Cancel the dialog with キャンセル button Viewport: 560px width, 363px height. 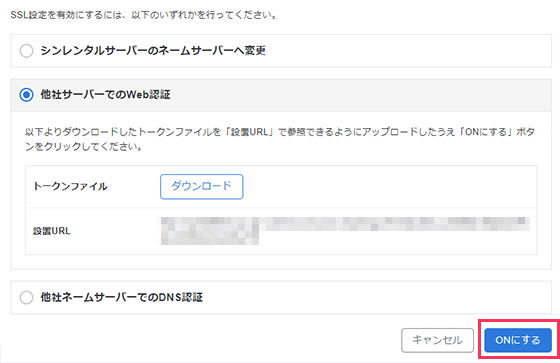(438, 340)
